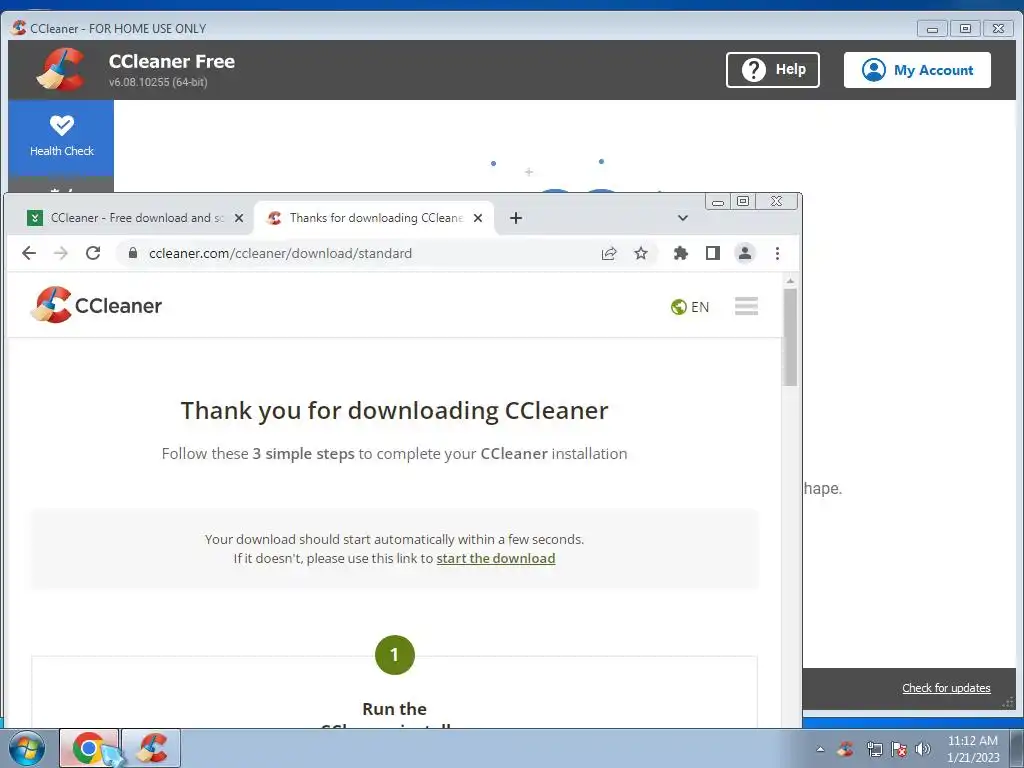Open the website hamburger menu
Viewport: 1024px width, 768px height.
(746, 306)
